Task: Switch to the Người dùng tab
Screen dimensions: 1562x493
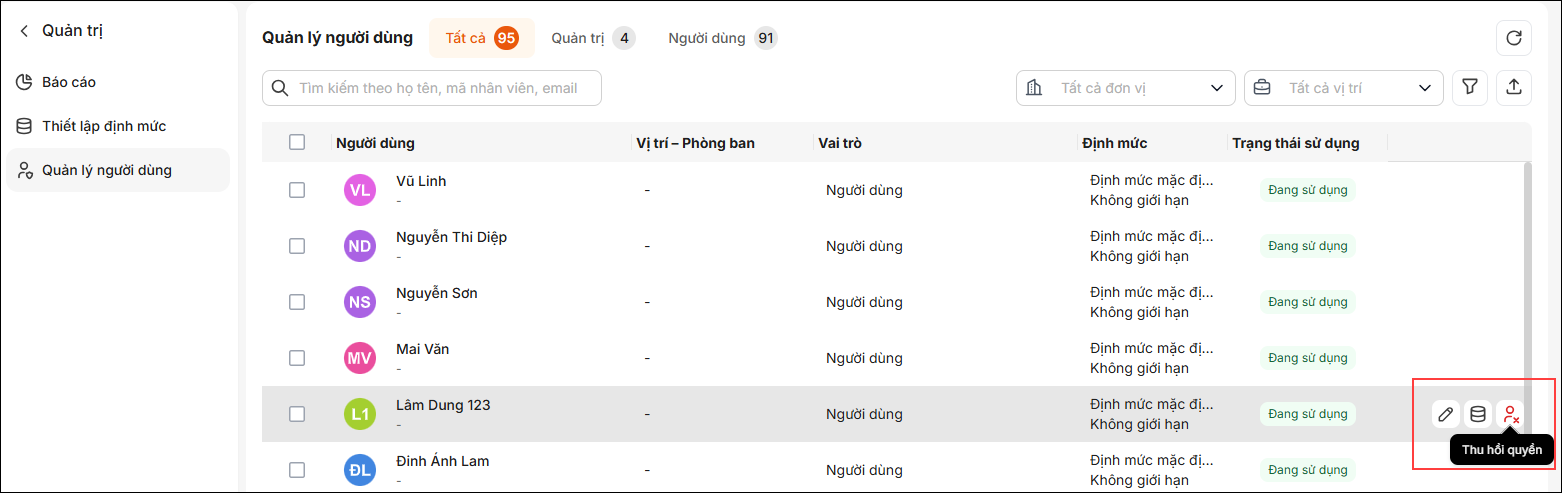Action: pos(722,38)
